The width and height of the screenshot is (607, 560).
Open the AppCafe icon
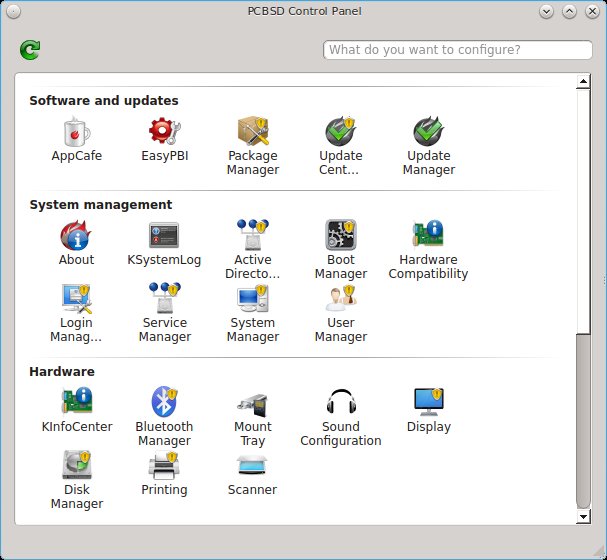(x=77, y=139)
